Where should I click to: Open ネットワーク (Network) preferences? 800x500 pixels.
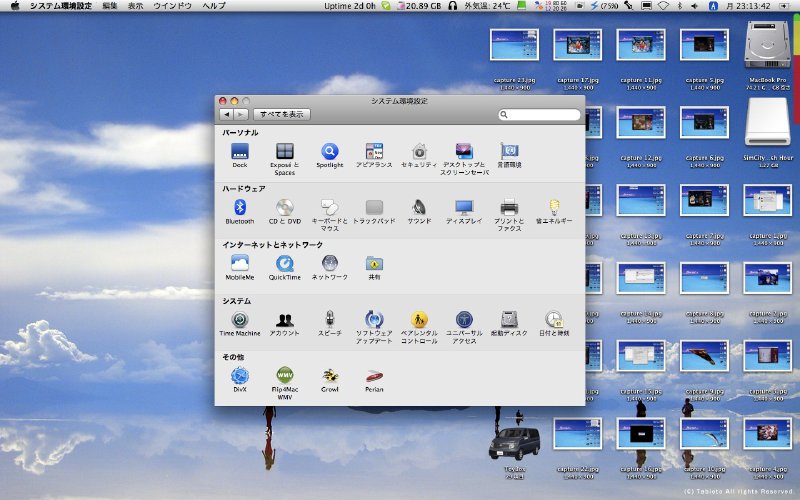(x=330, y=264)
